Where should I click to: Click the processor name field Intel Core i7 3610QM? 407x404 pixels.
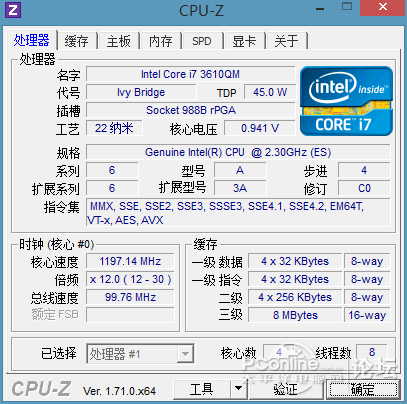click(x=190, y=74)
